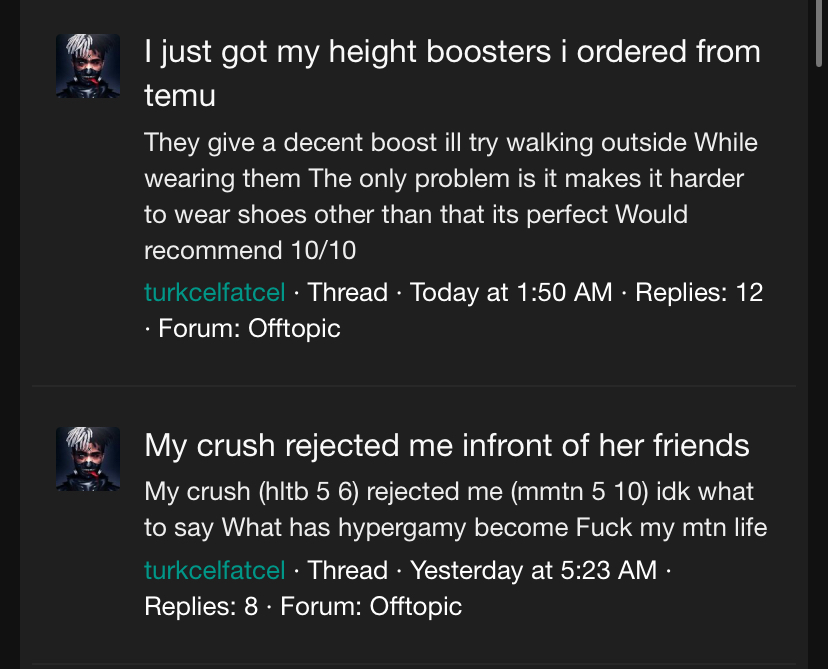Click 'Forum: Offtopic' under height boosters thread
This screenshot has height=669, width=828.
[249, 328]
